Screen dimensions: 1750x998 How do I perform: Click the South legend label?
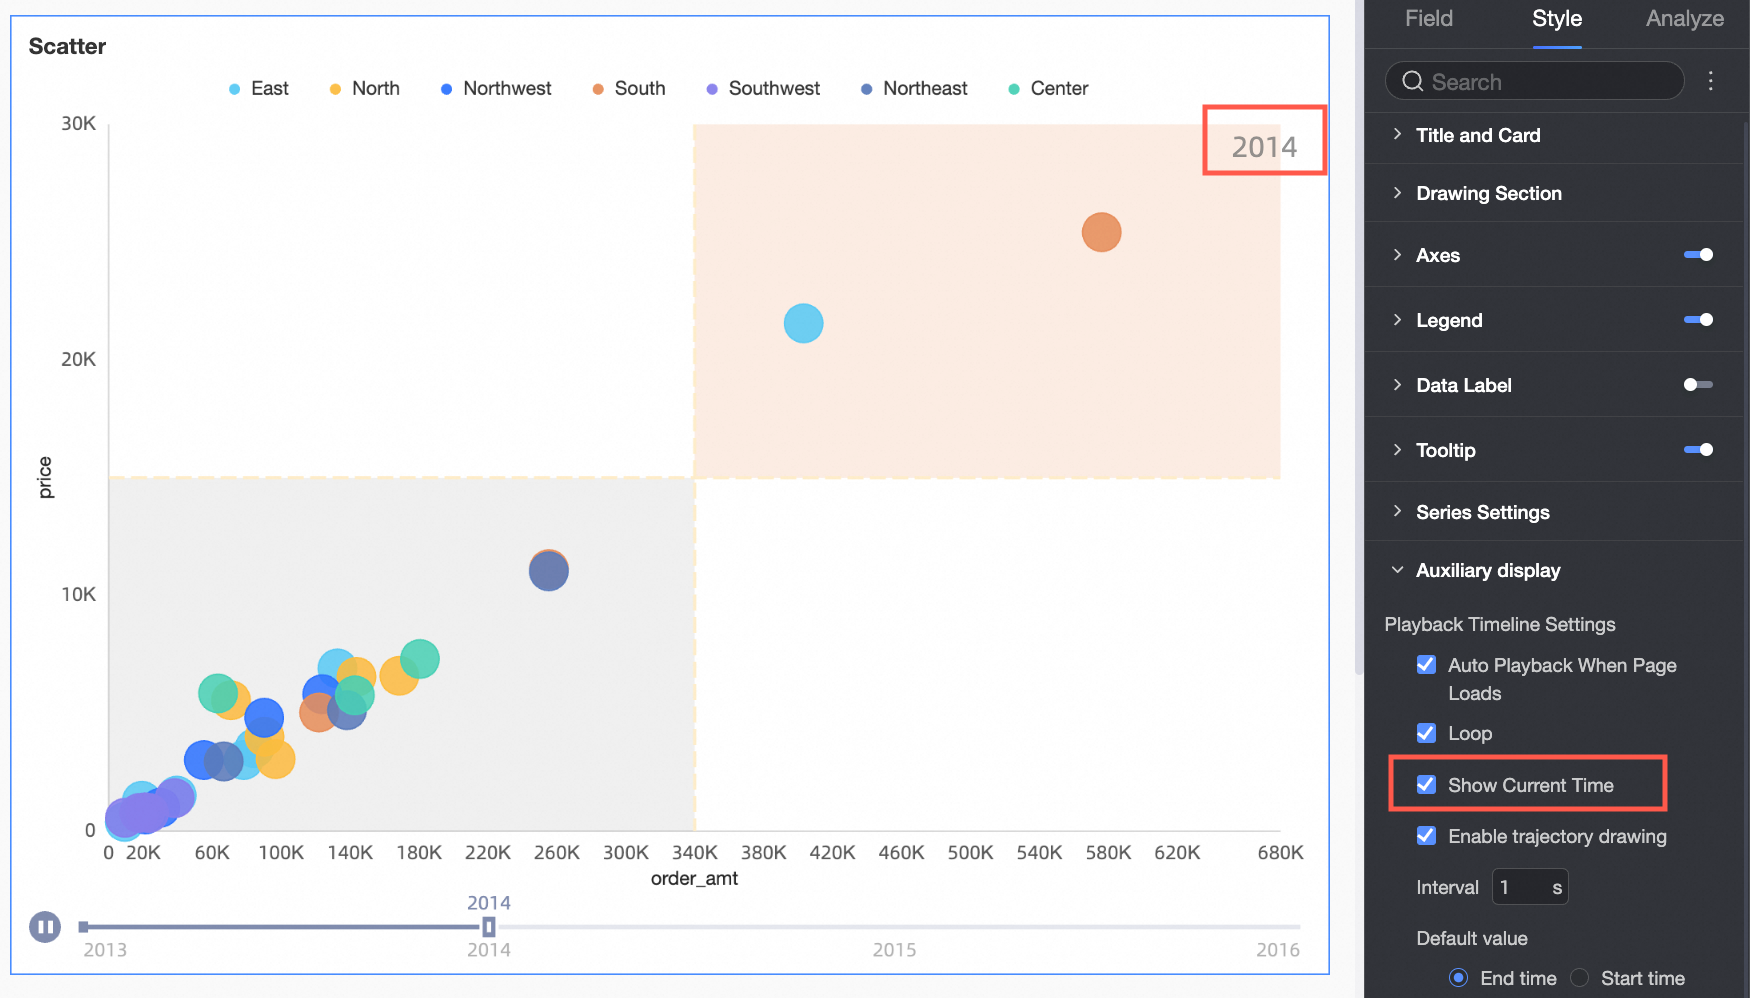point(640,88)
